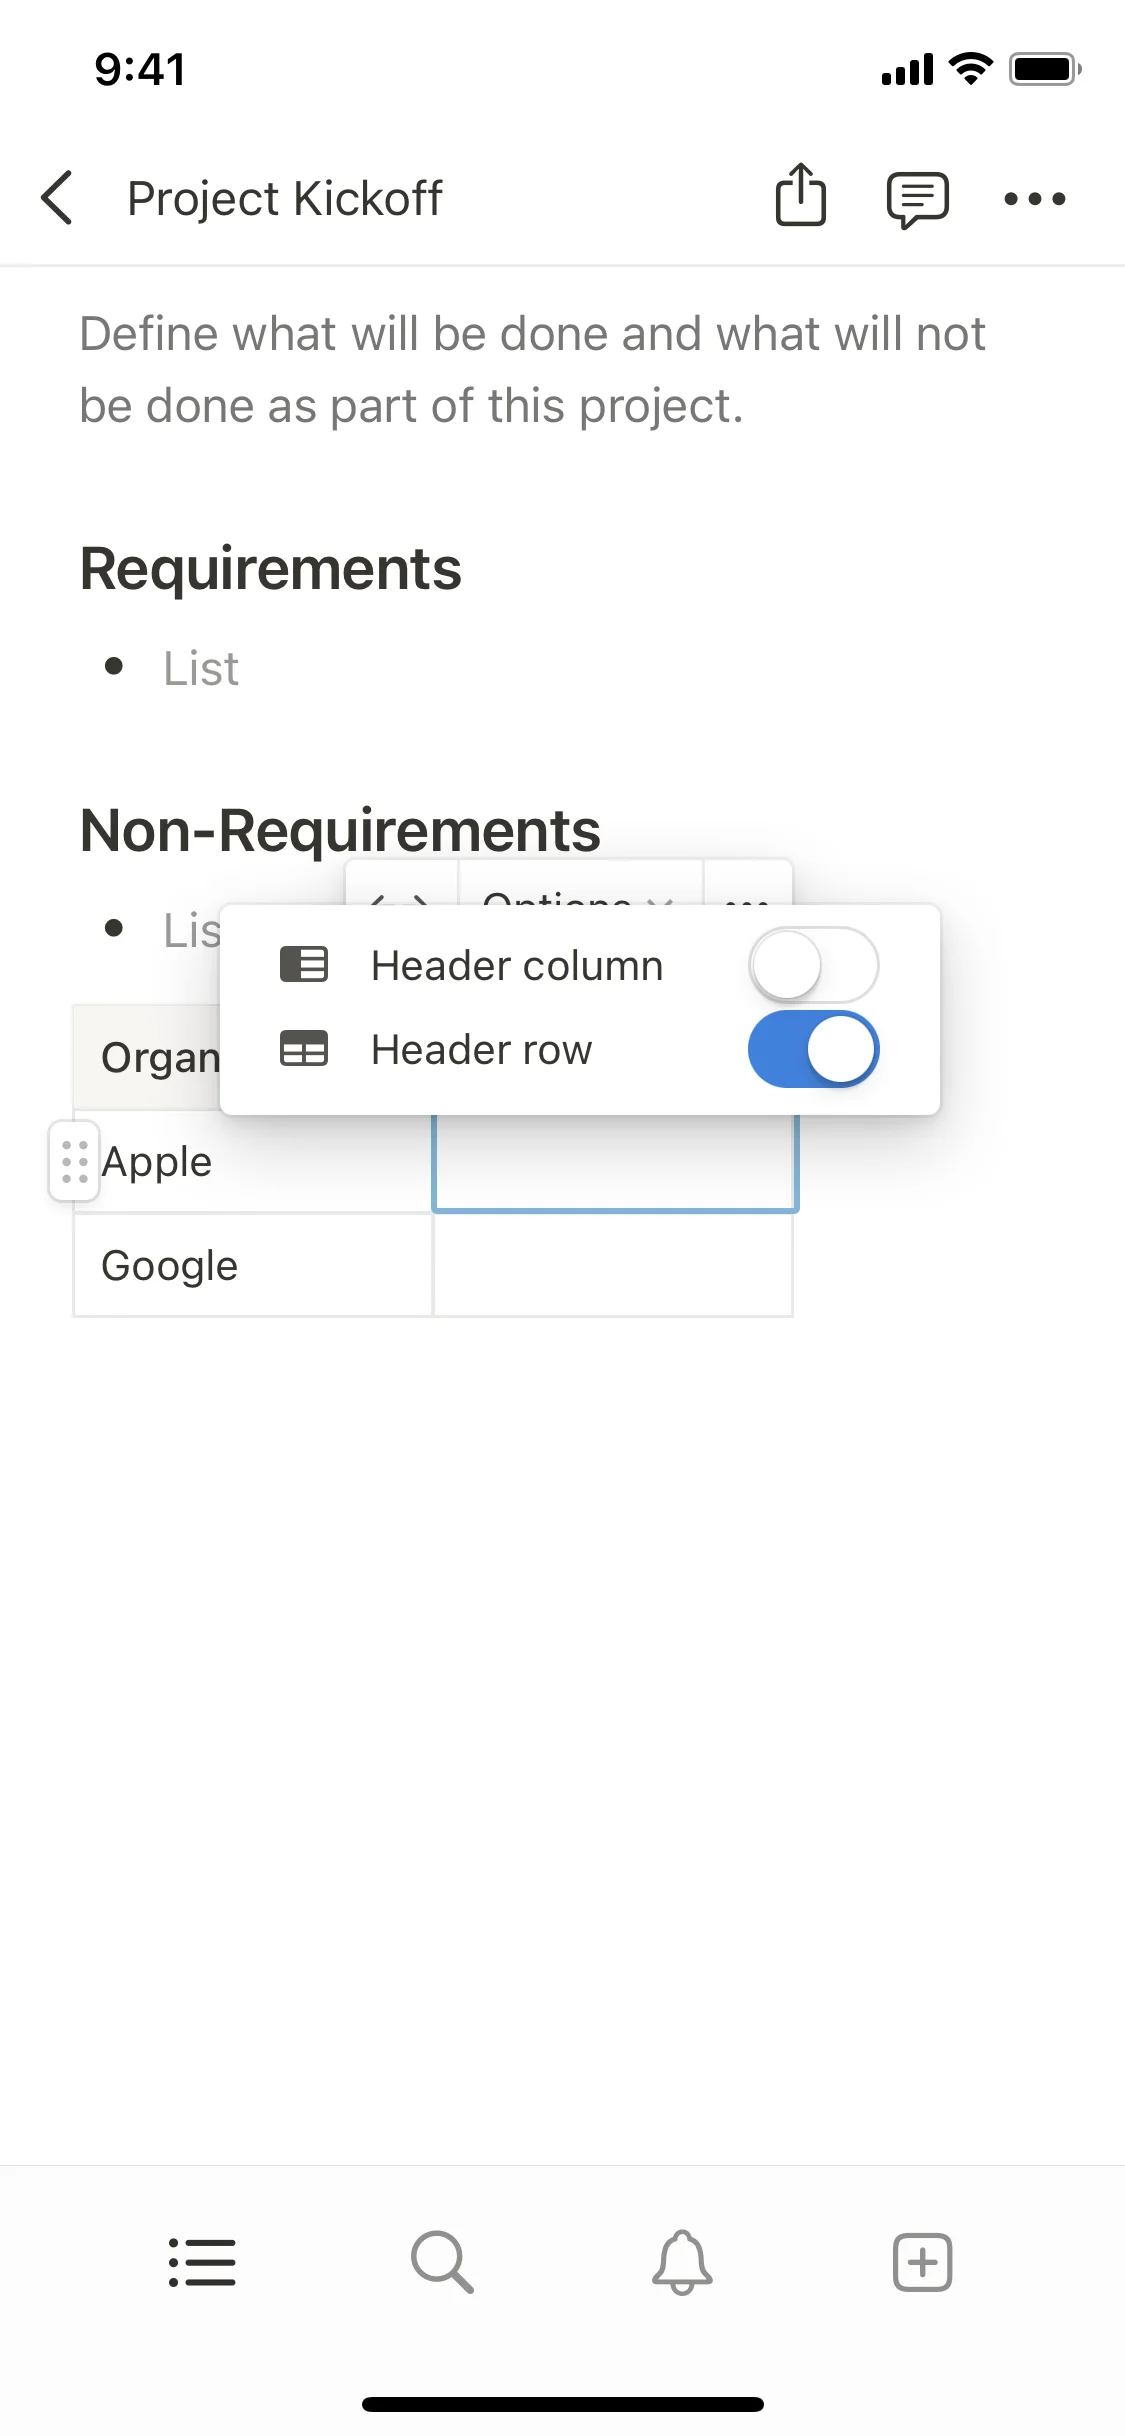Tap the search icon in bottom bar
This screenshot has width=1125, height=2436.
pos(442,2261)
